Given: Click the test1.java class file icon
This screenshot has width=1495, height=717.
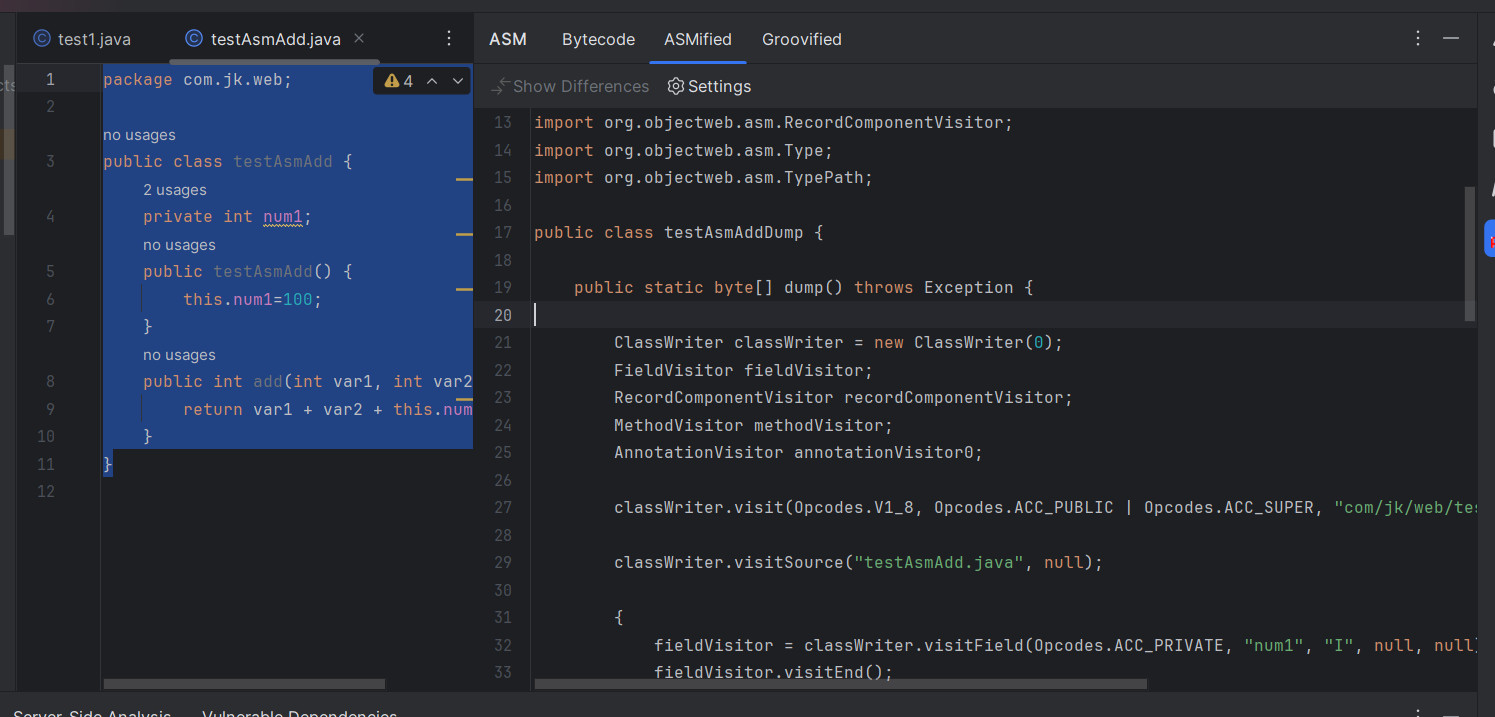Looking at the screenshot, I should point(41,39).
